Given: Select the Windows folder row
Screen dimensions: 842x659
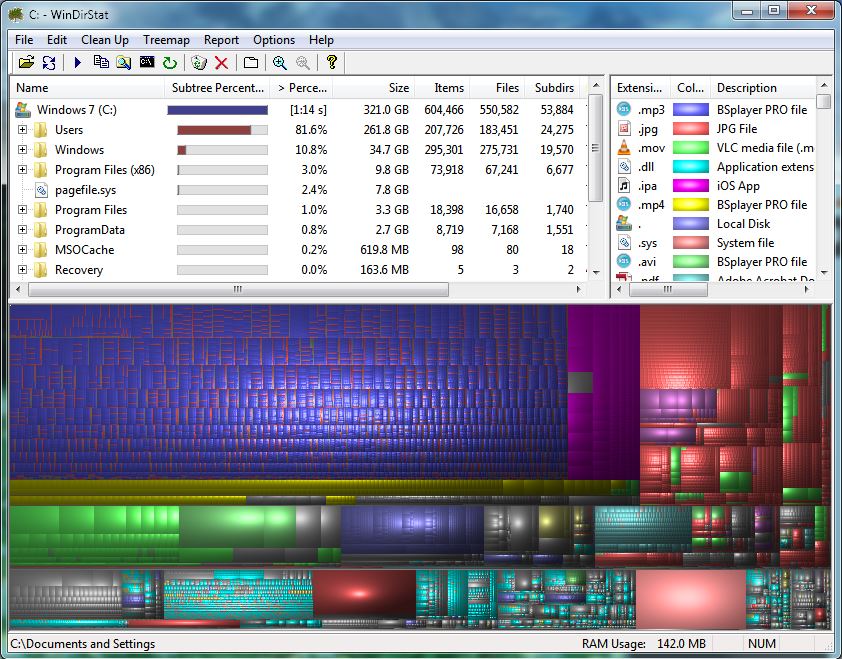Looking at the screenshot, I should tap(299, 149).
